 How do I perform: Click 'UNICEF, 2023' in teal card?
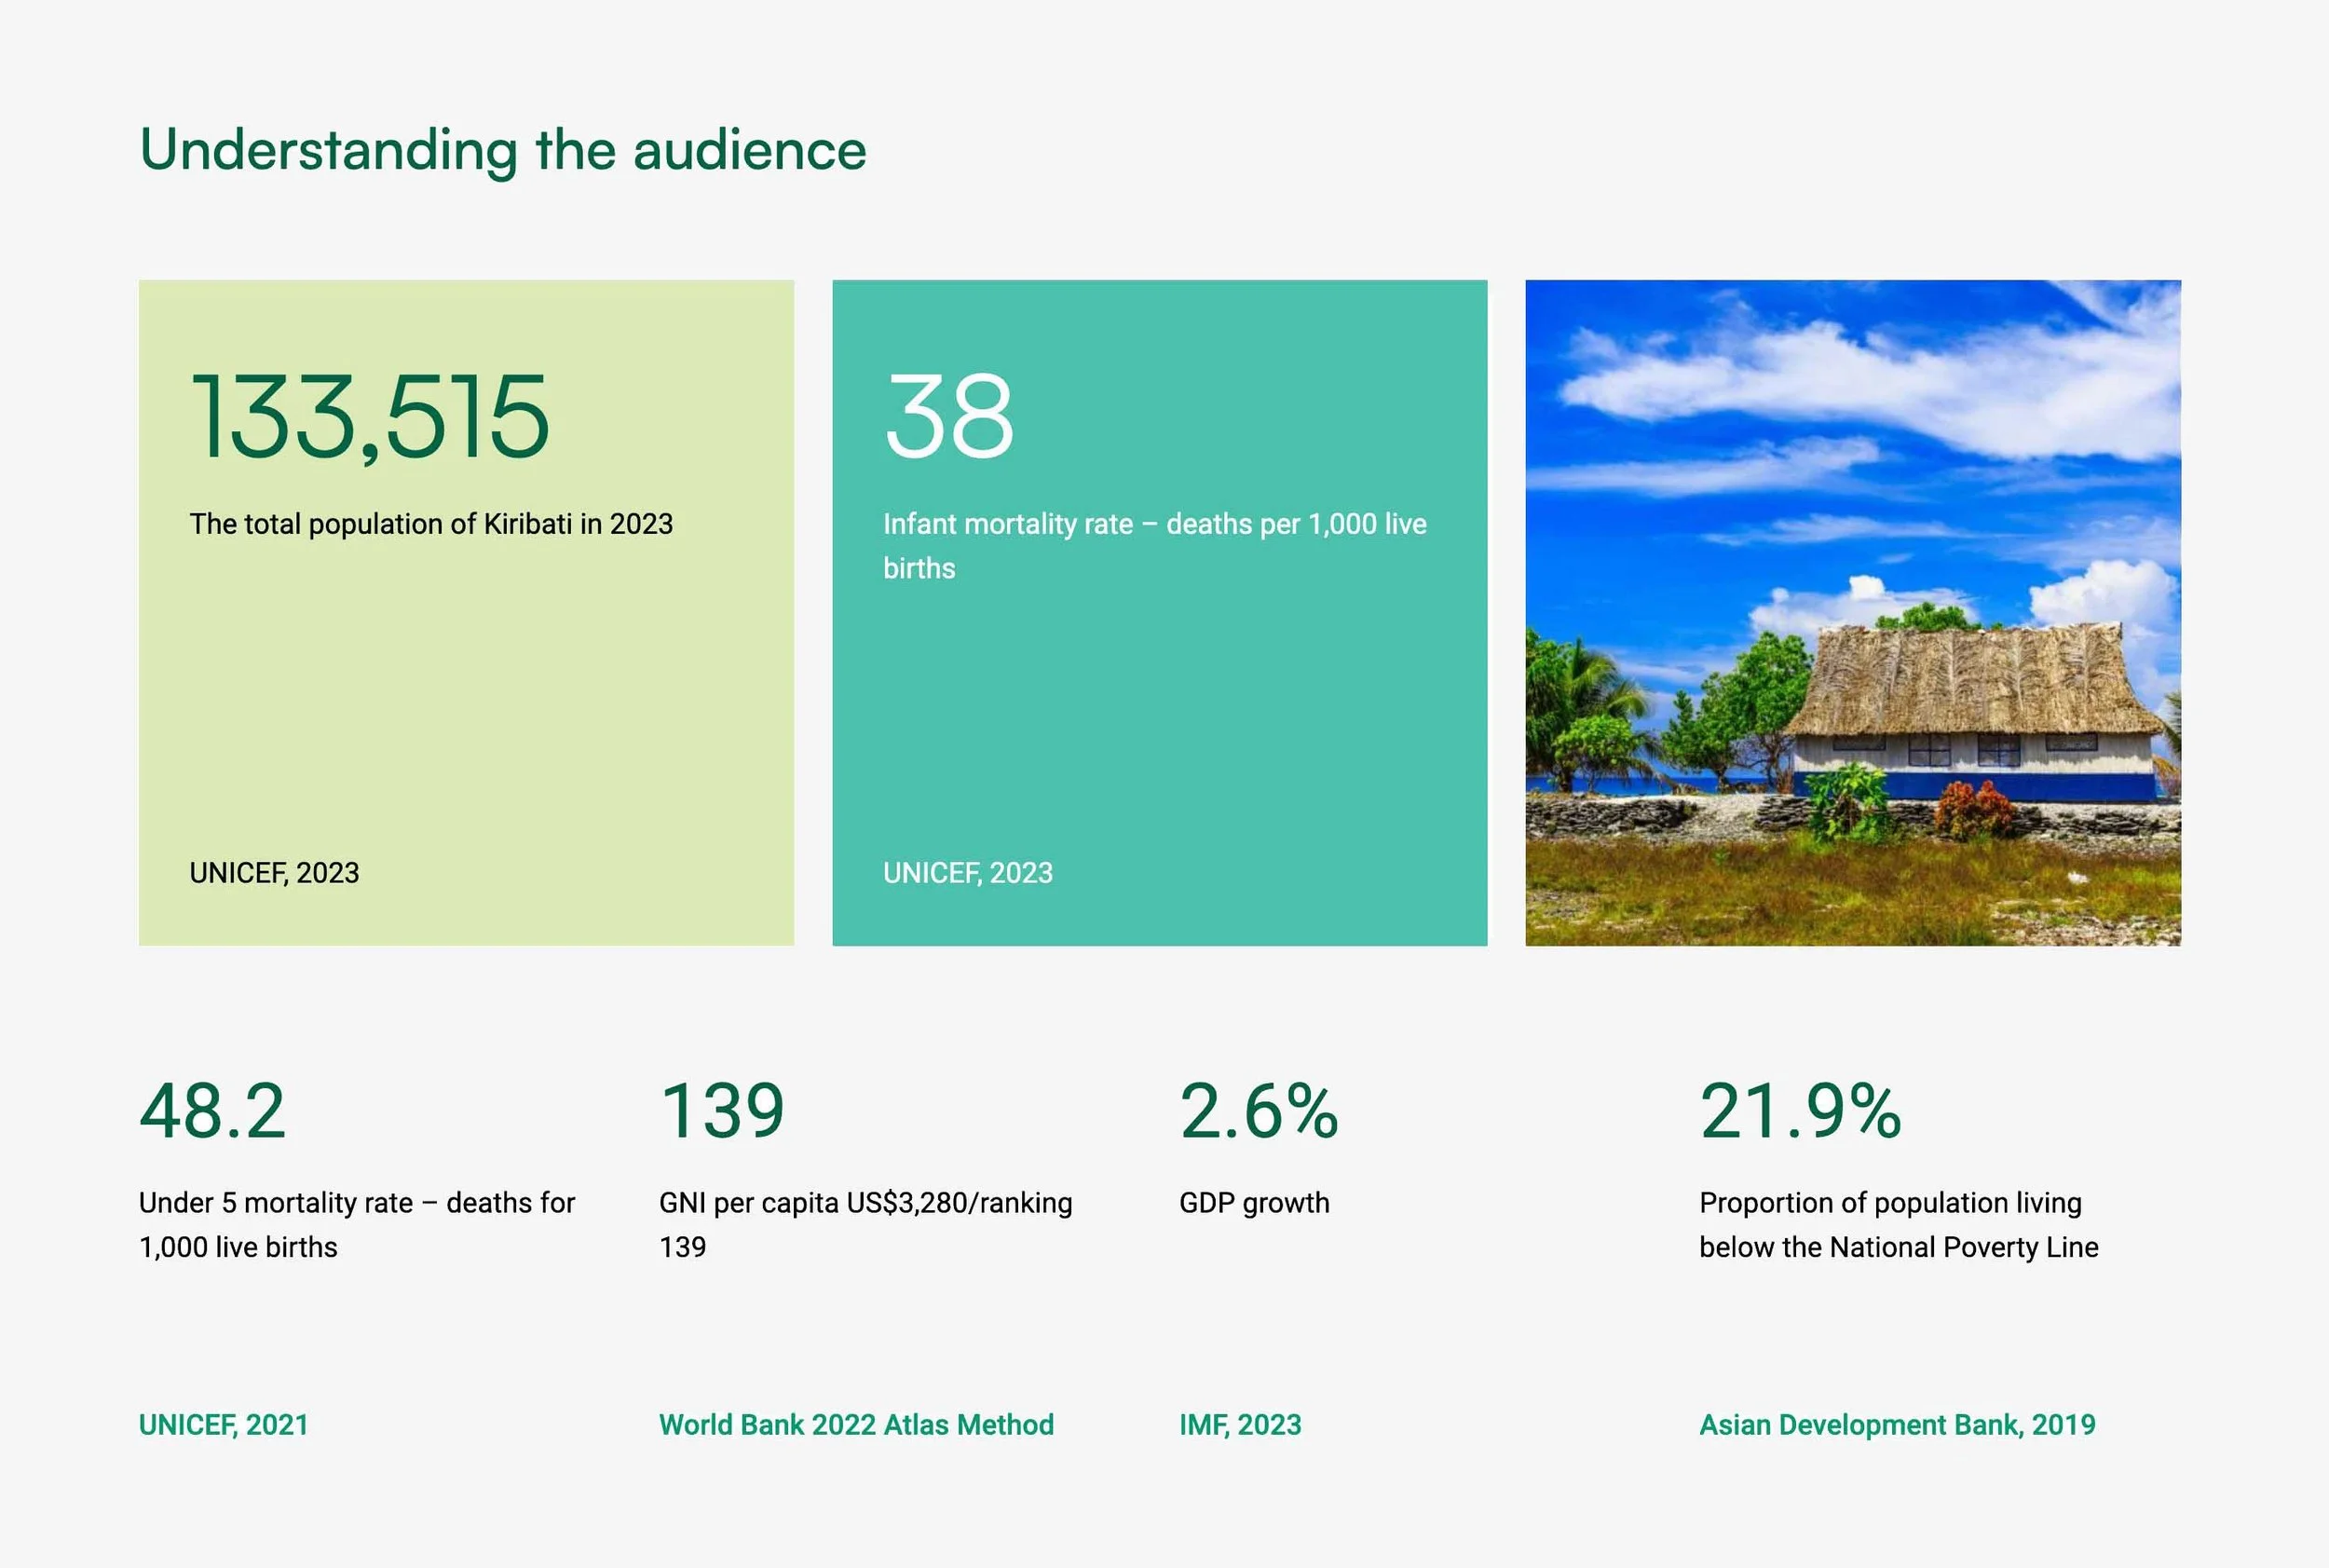coord(967,873)
